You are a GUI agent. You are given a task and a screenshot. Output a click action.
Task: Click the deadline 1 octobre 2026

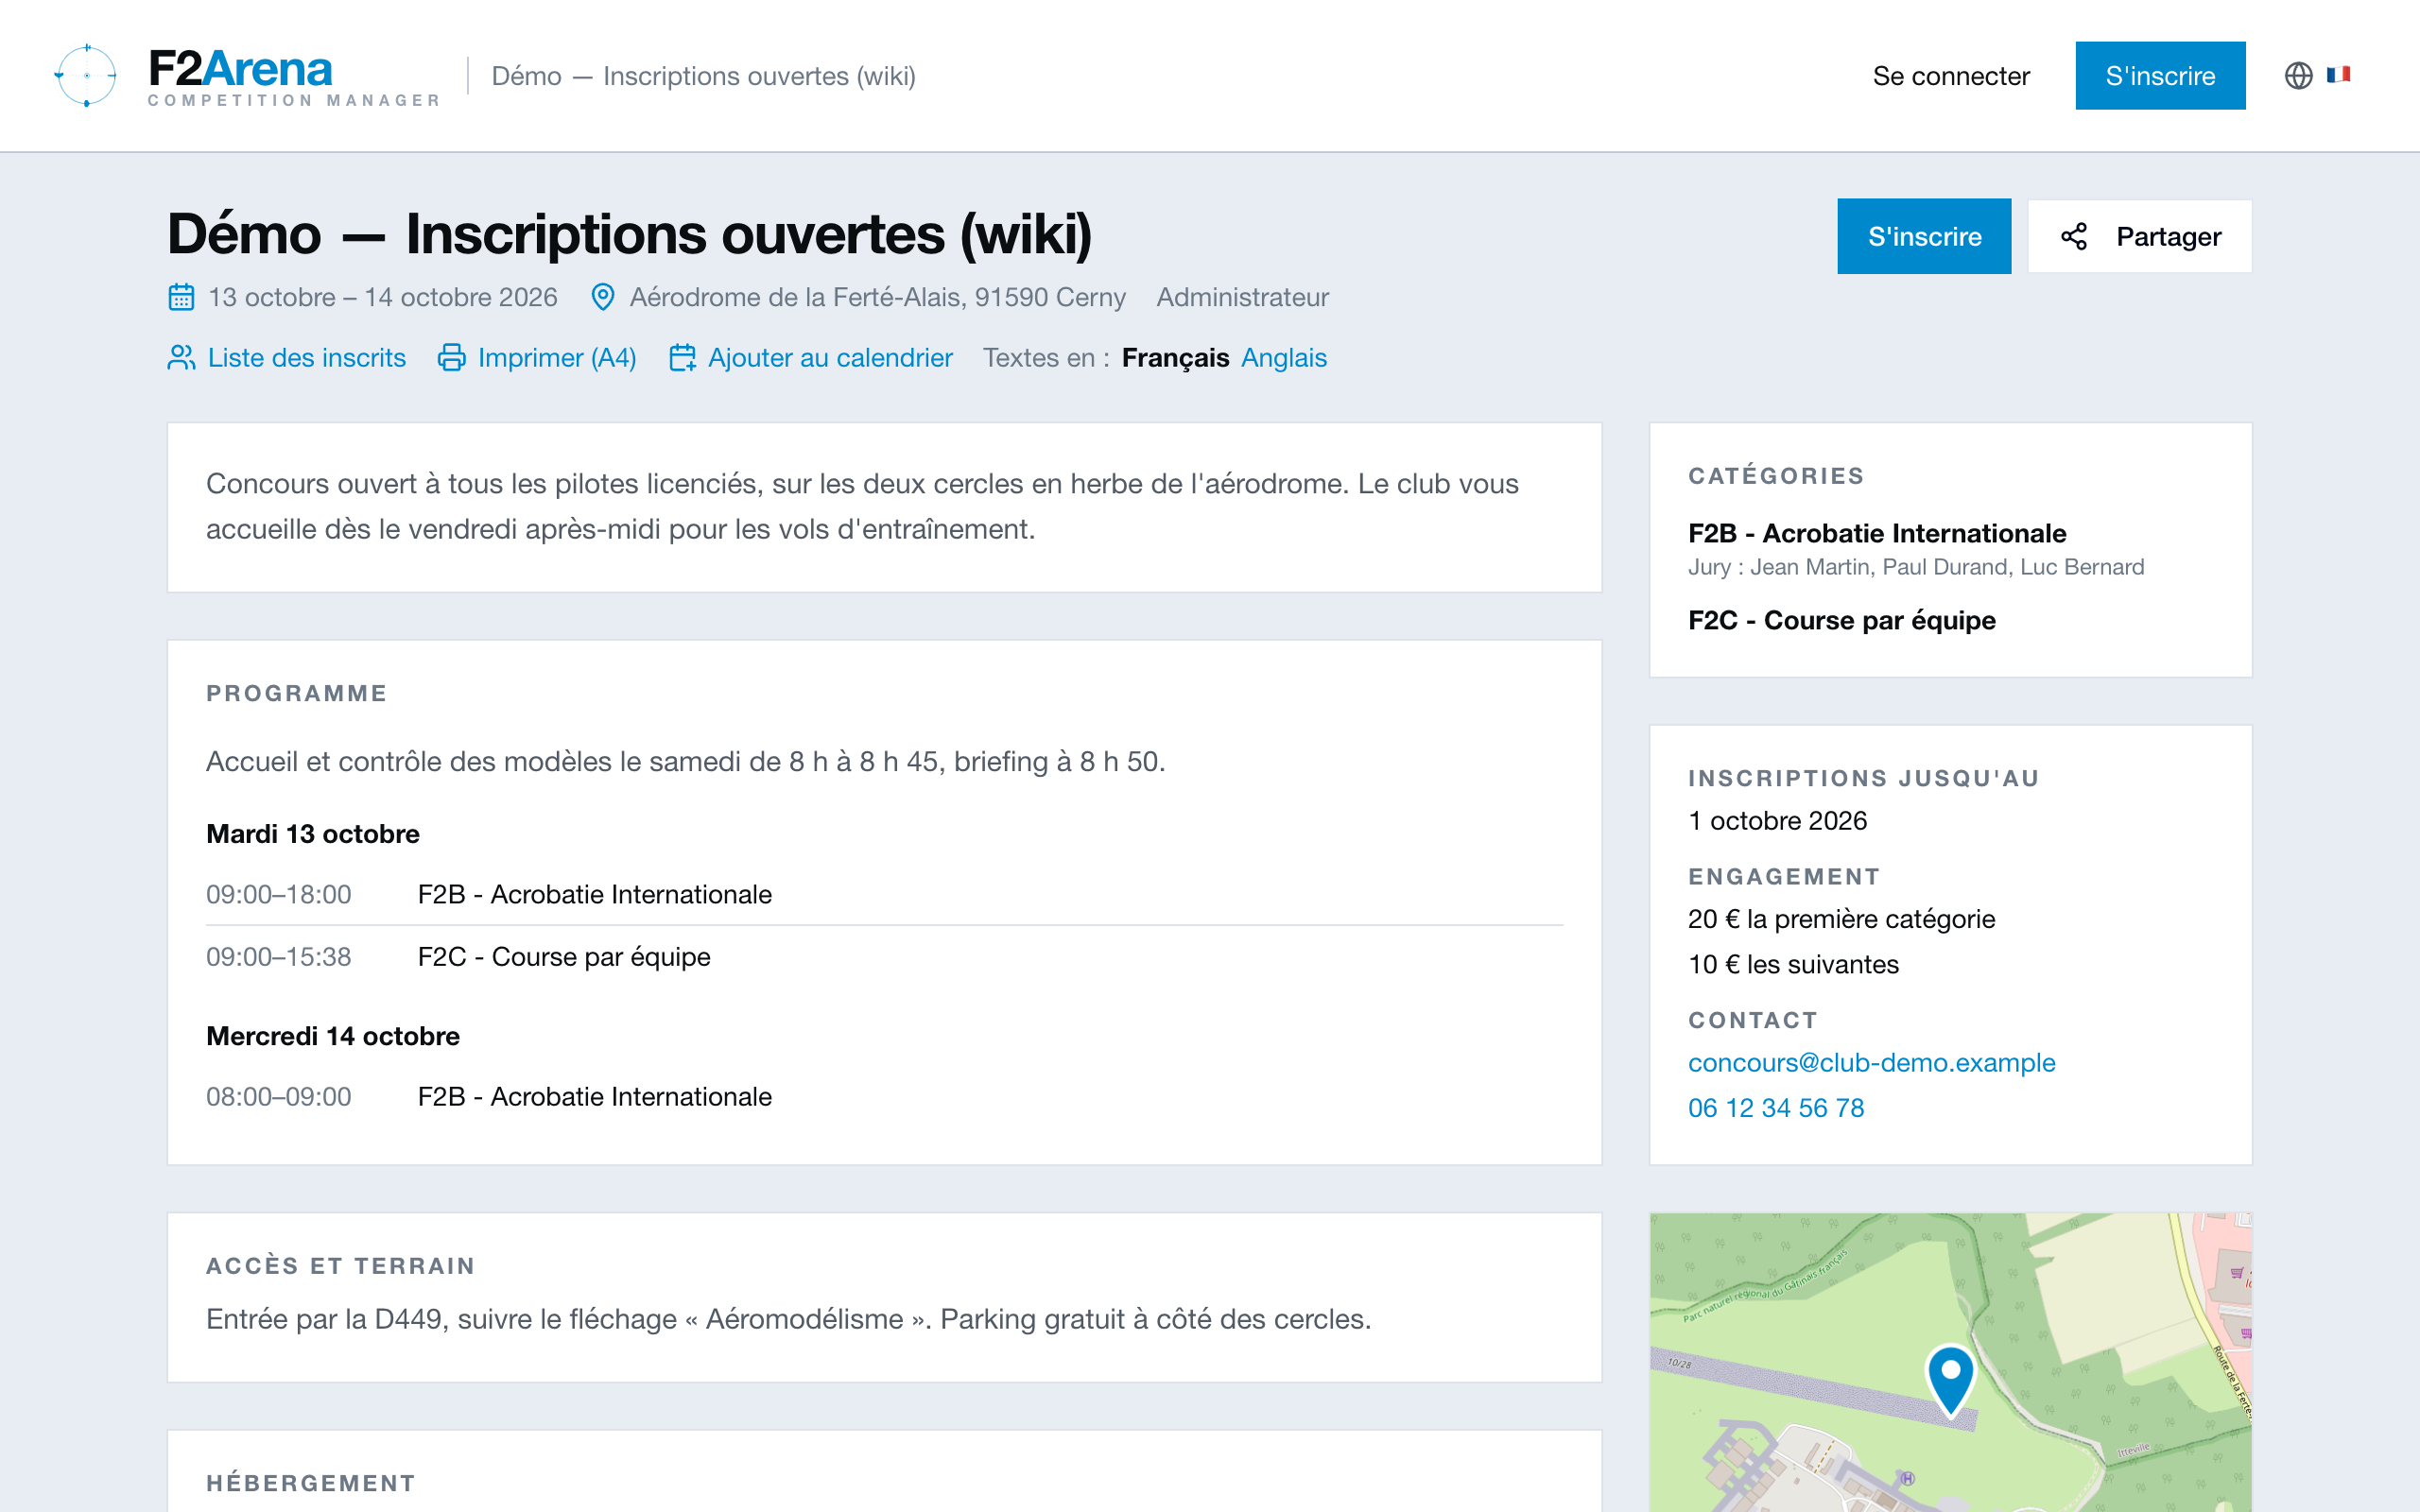pos(1777,820)
